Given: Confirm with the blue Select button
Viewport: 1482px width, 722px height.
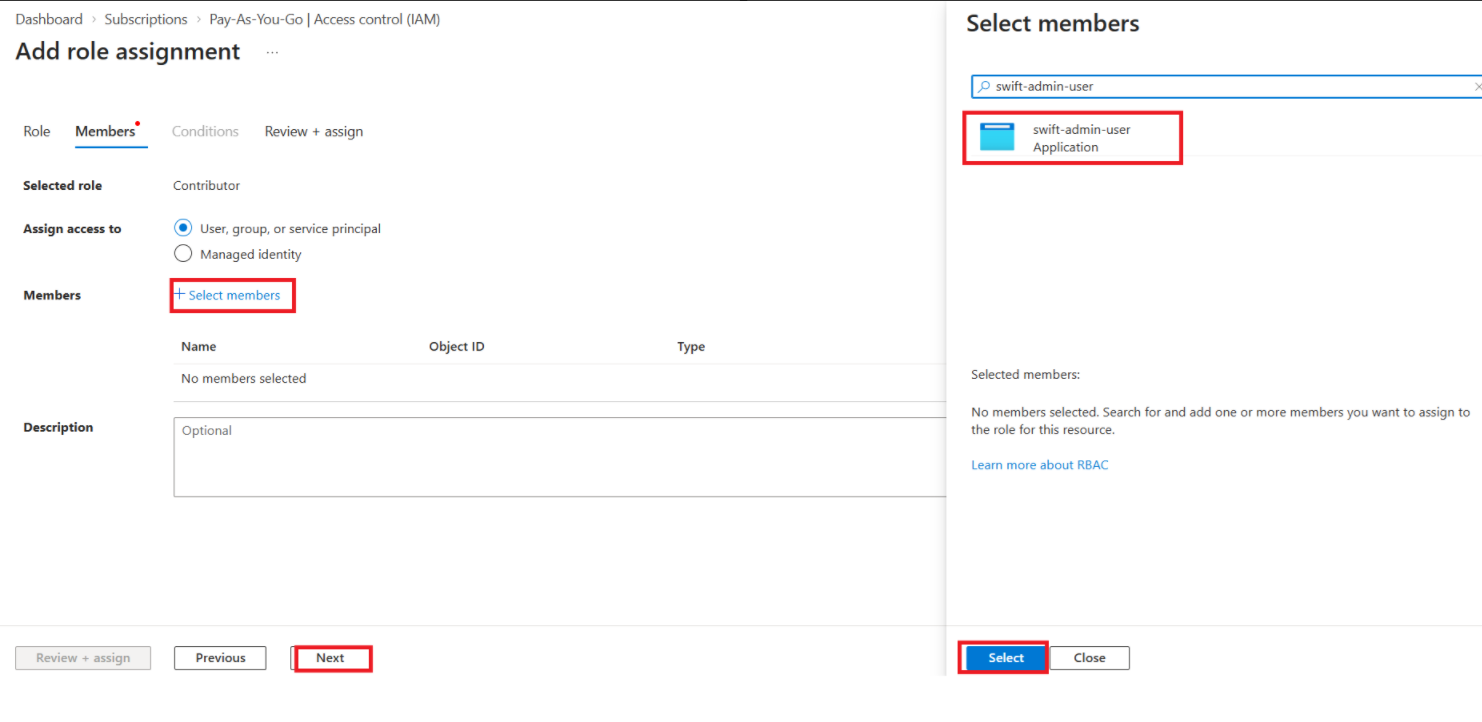Looking at the screenshot, I should pos(1006,658).
